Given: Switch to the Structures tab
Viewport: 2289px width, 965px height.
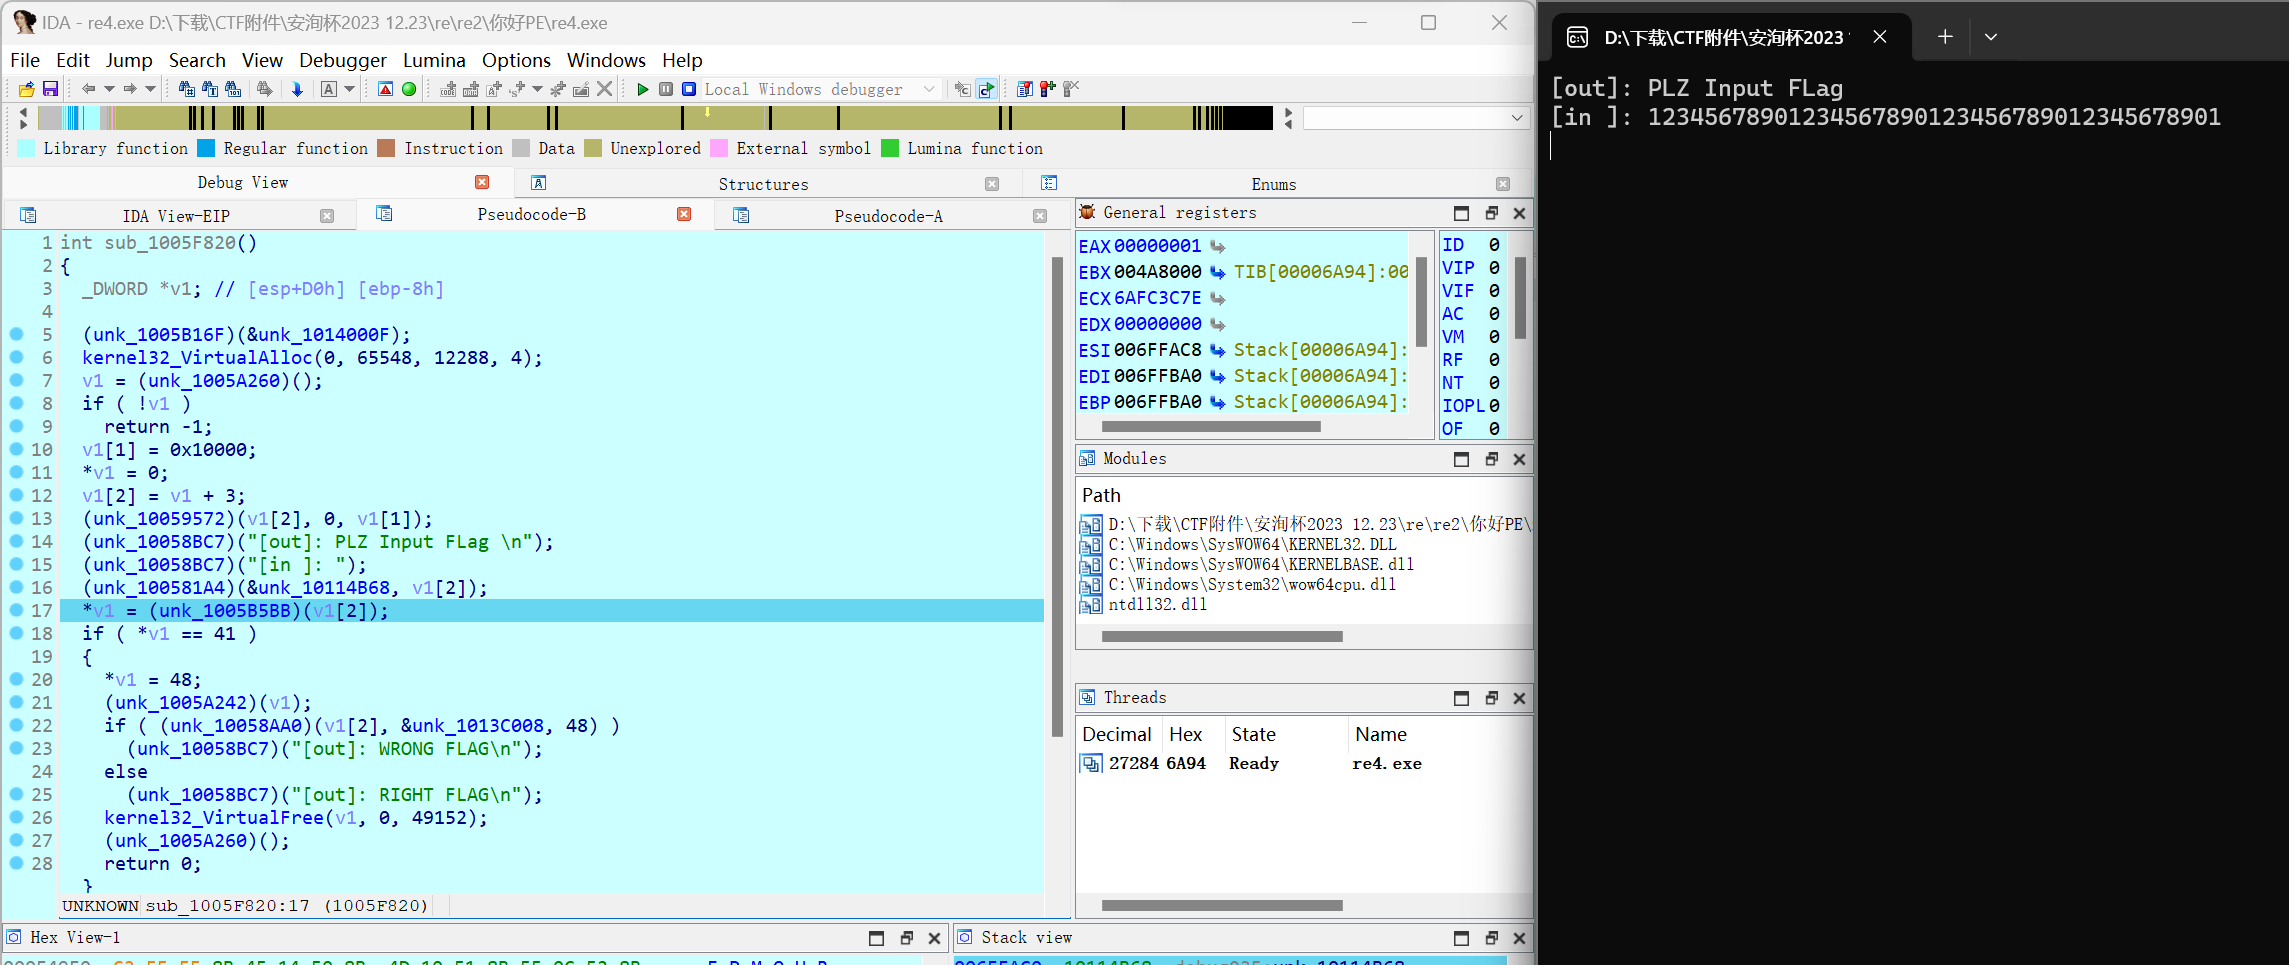Looking at the screenshot, I should 763,184.
